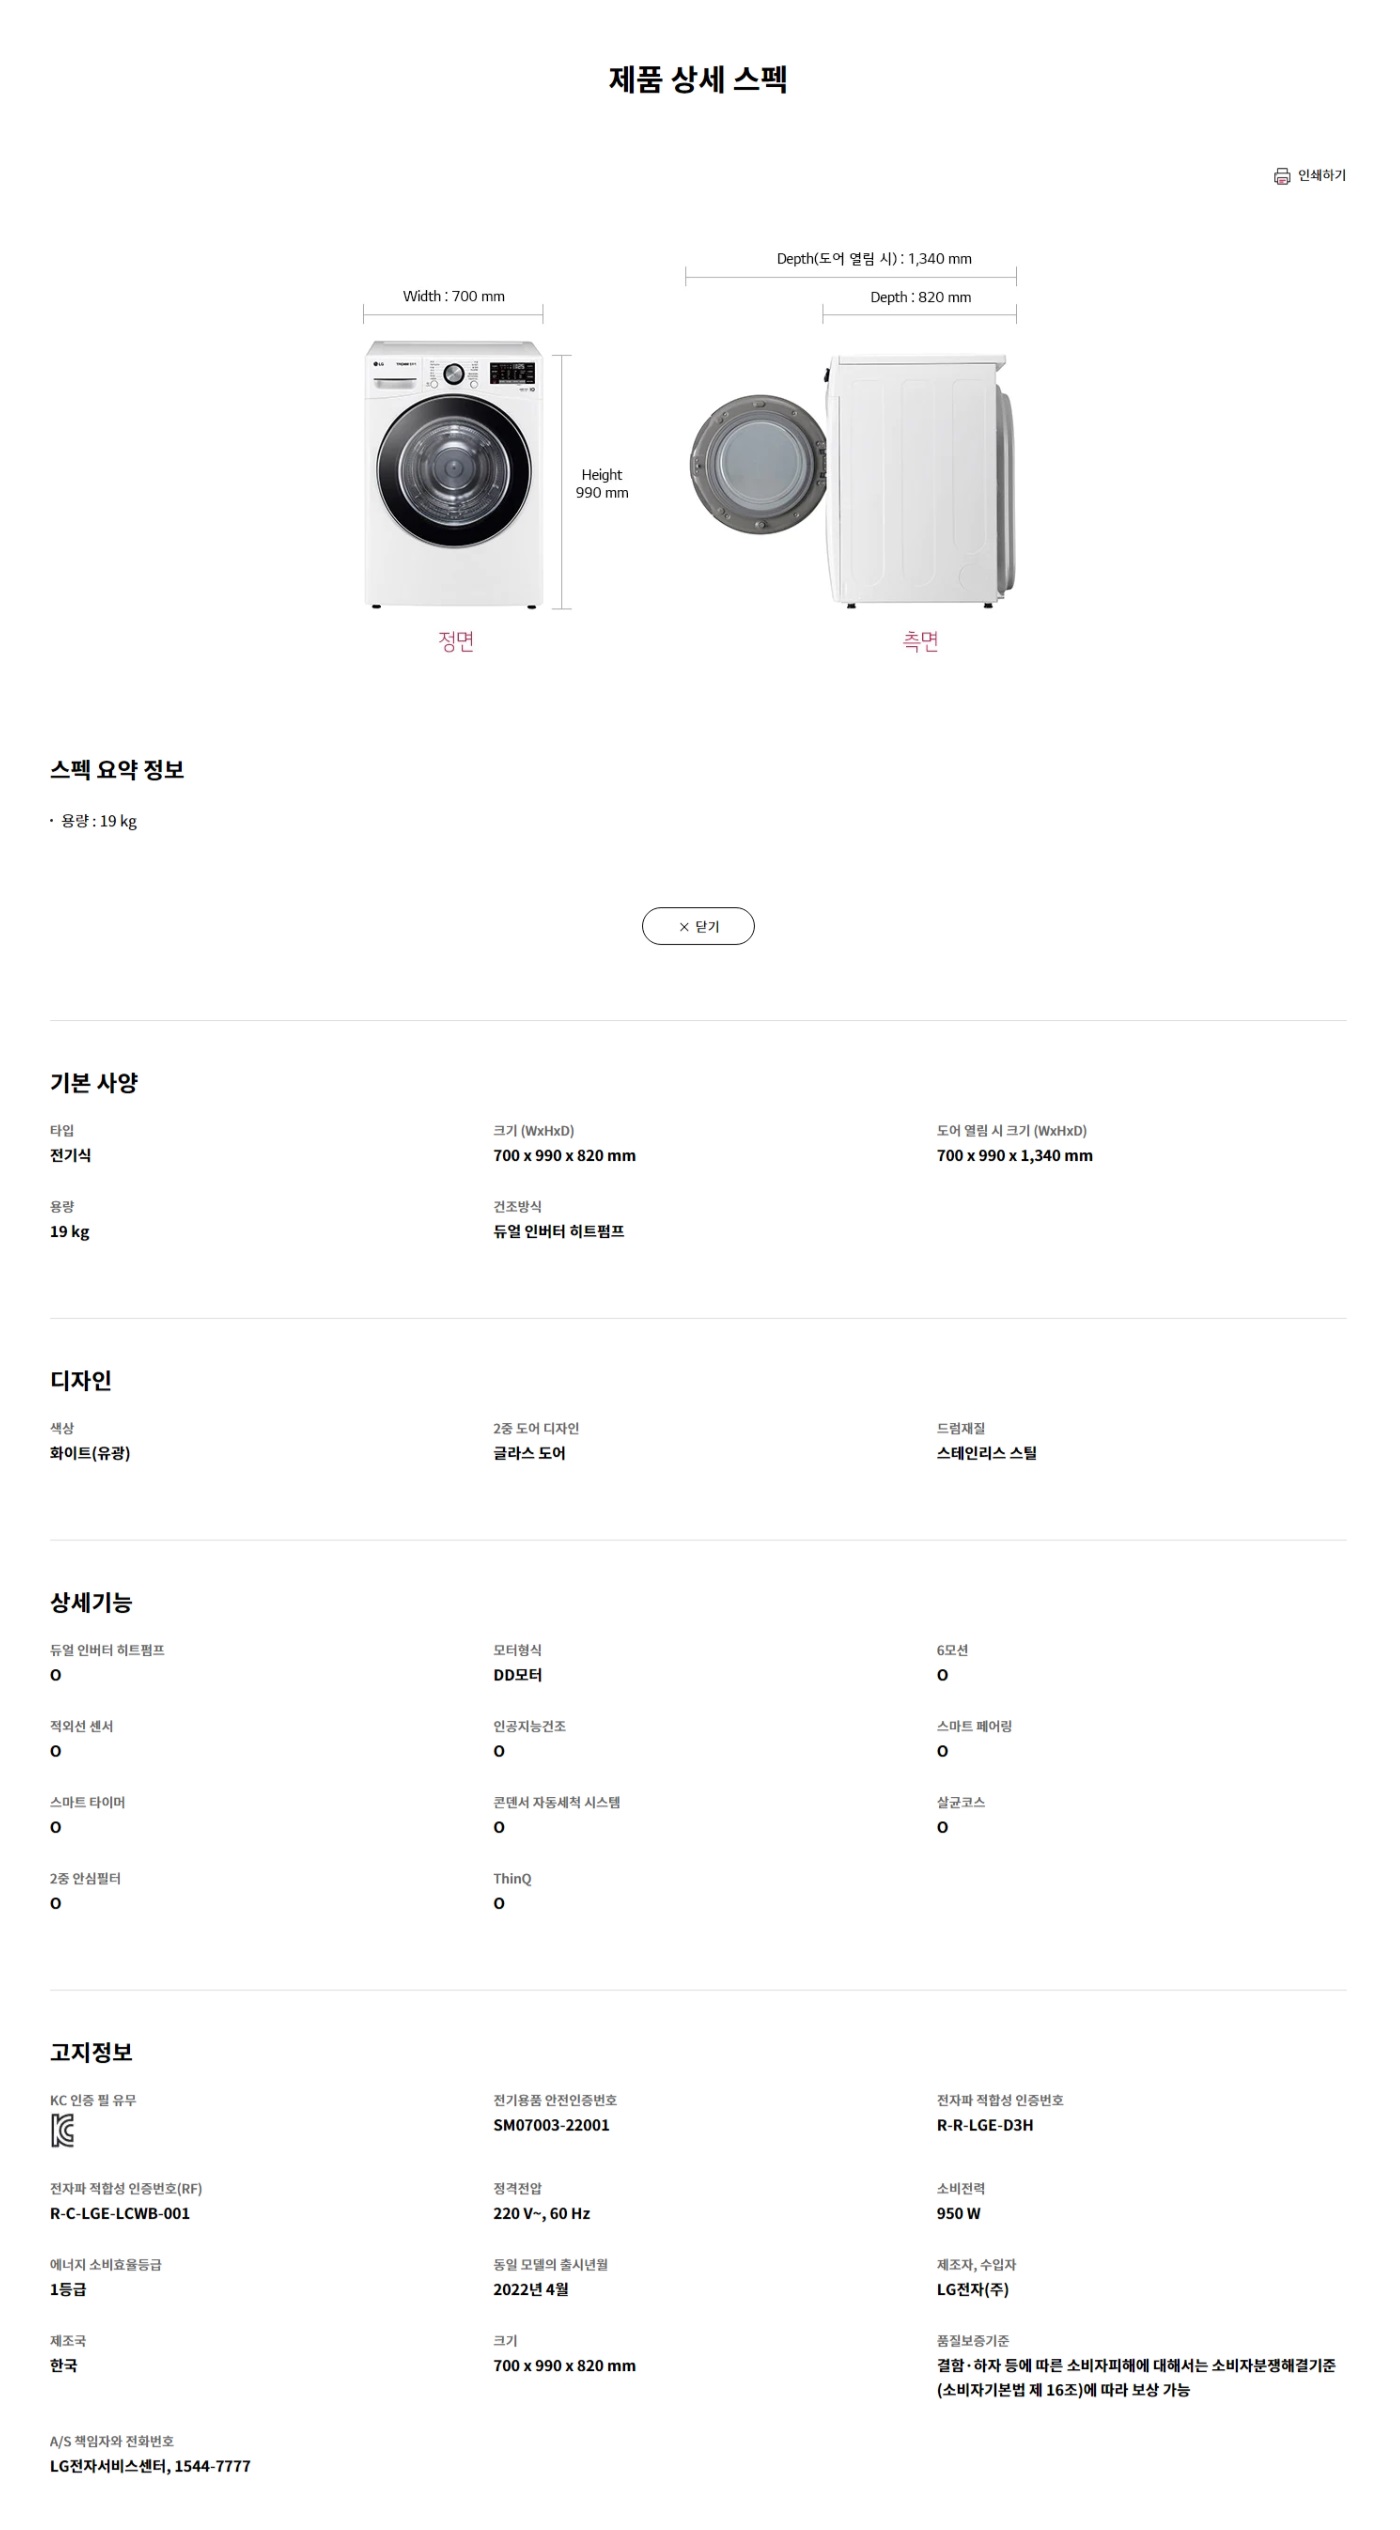Click the 디자인 section heading

(81, 1380)
